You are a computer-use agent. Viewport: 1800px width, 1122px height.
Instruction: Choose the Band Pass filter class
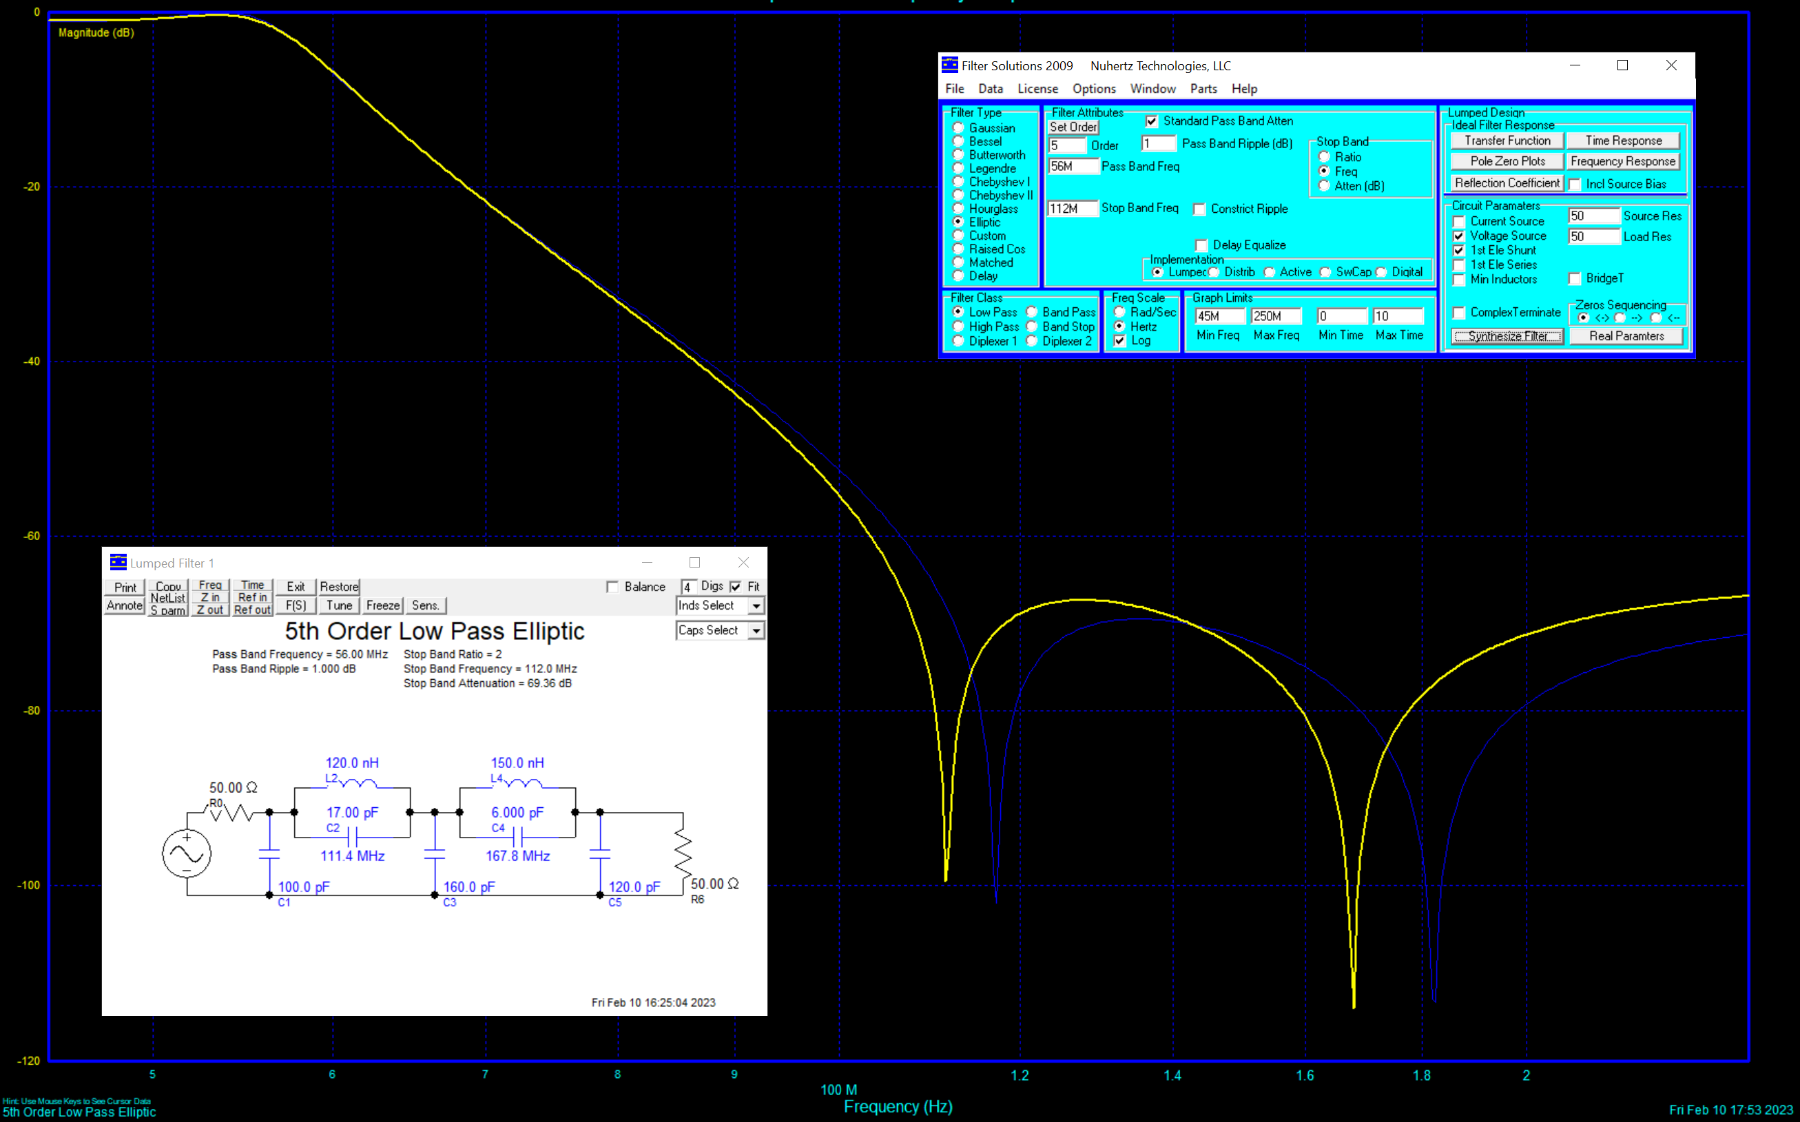point(1032,312)
